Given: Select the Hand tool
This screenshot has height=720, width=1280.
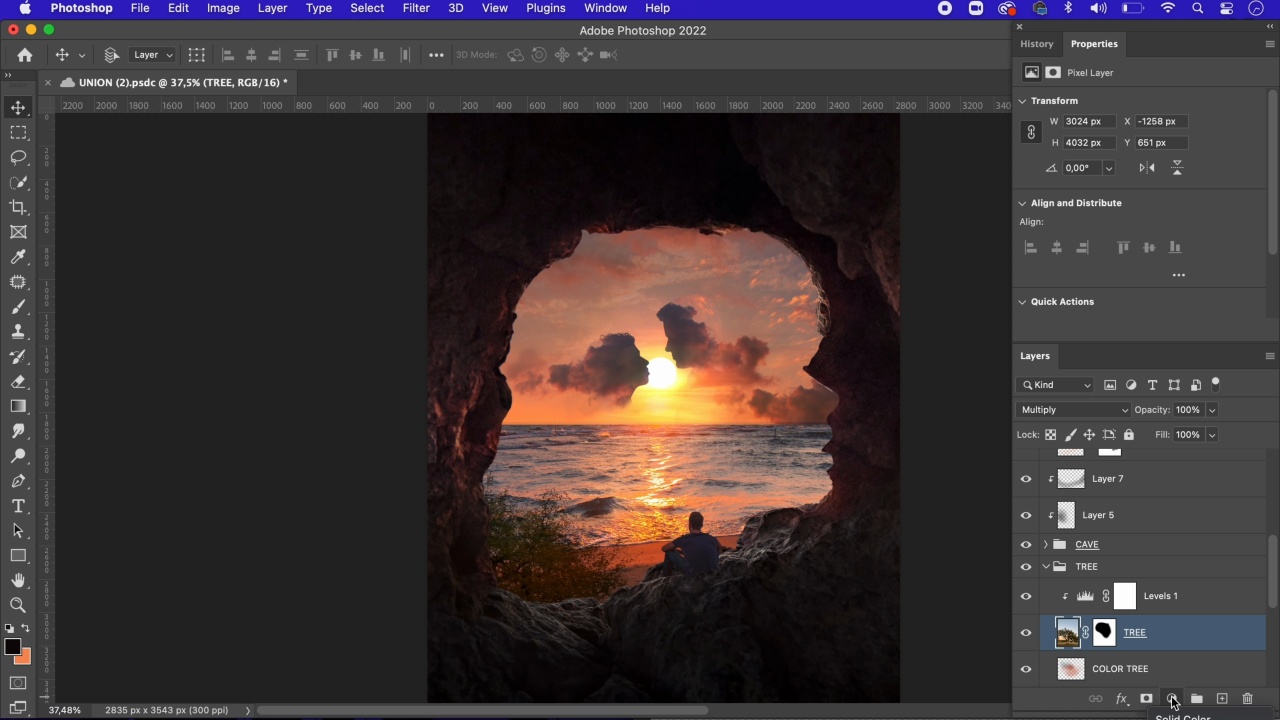Looking at the screenshot, I should pyautogui.click(x=18, y=580).
